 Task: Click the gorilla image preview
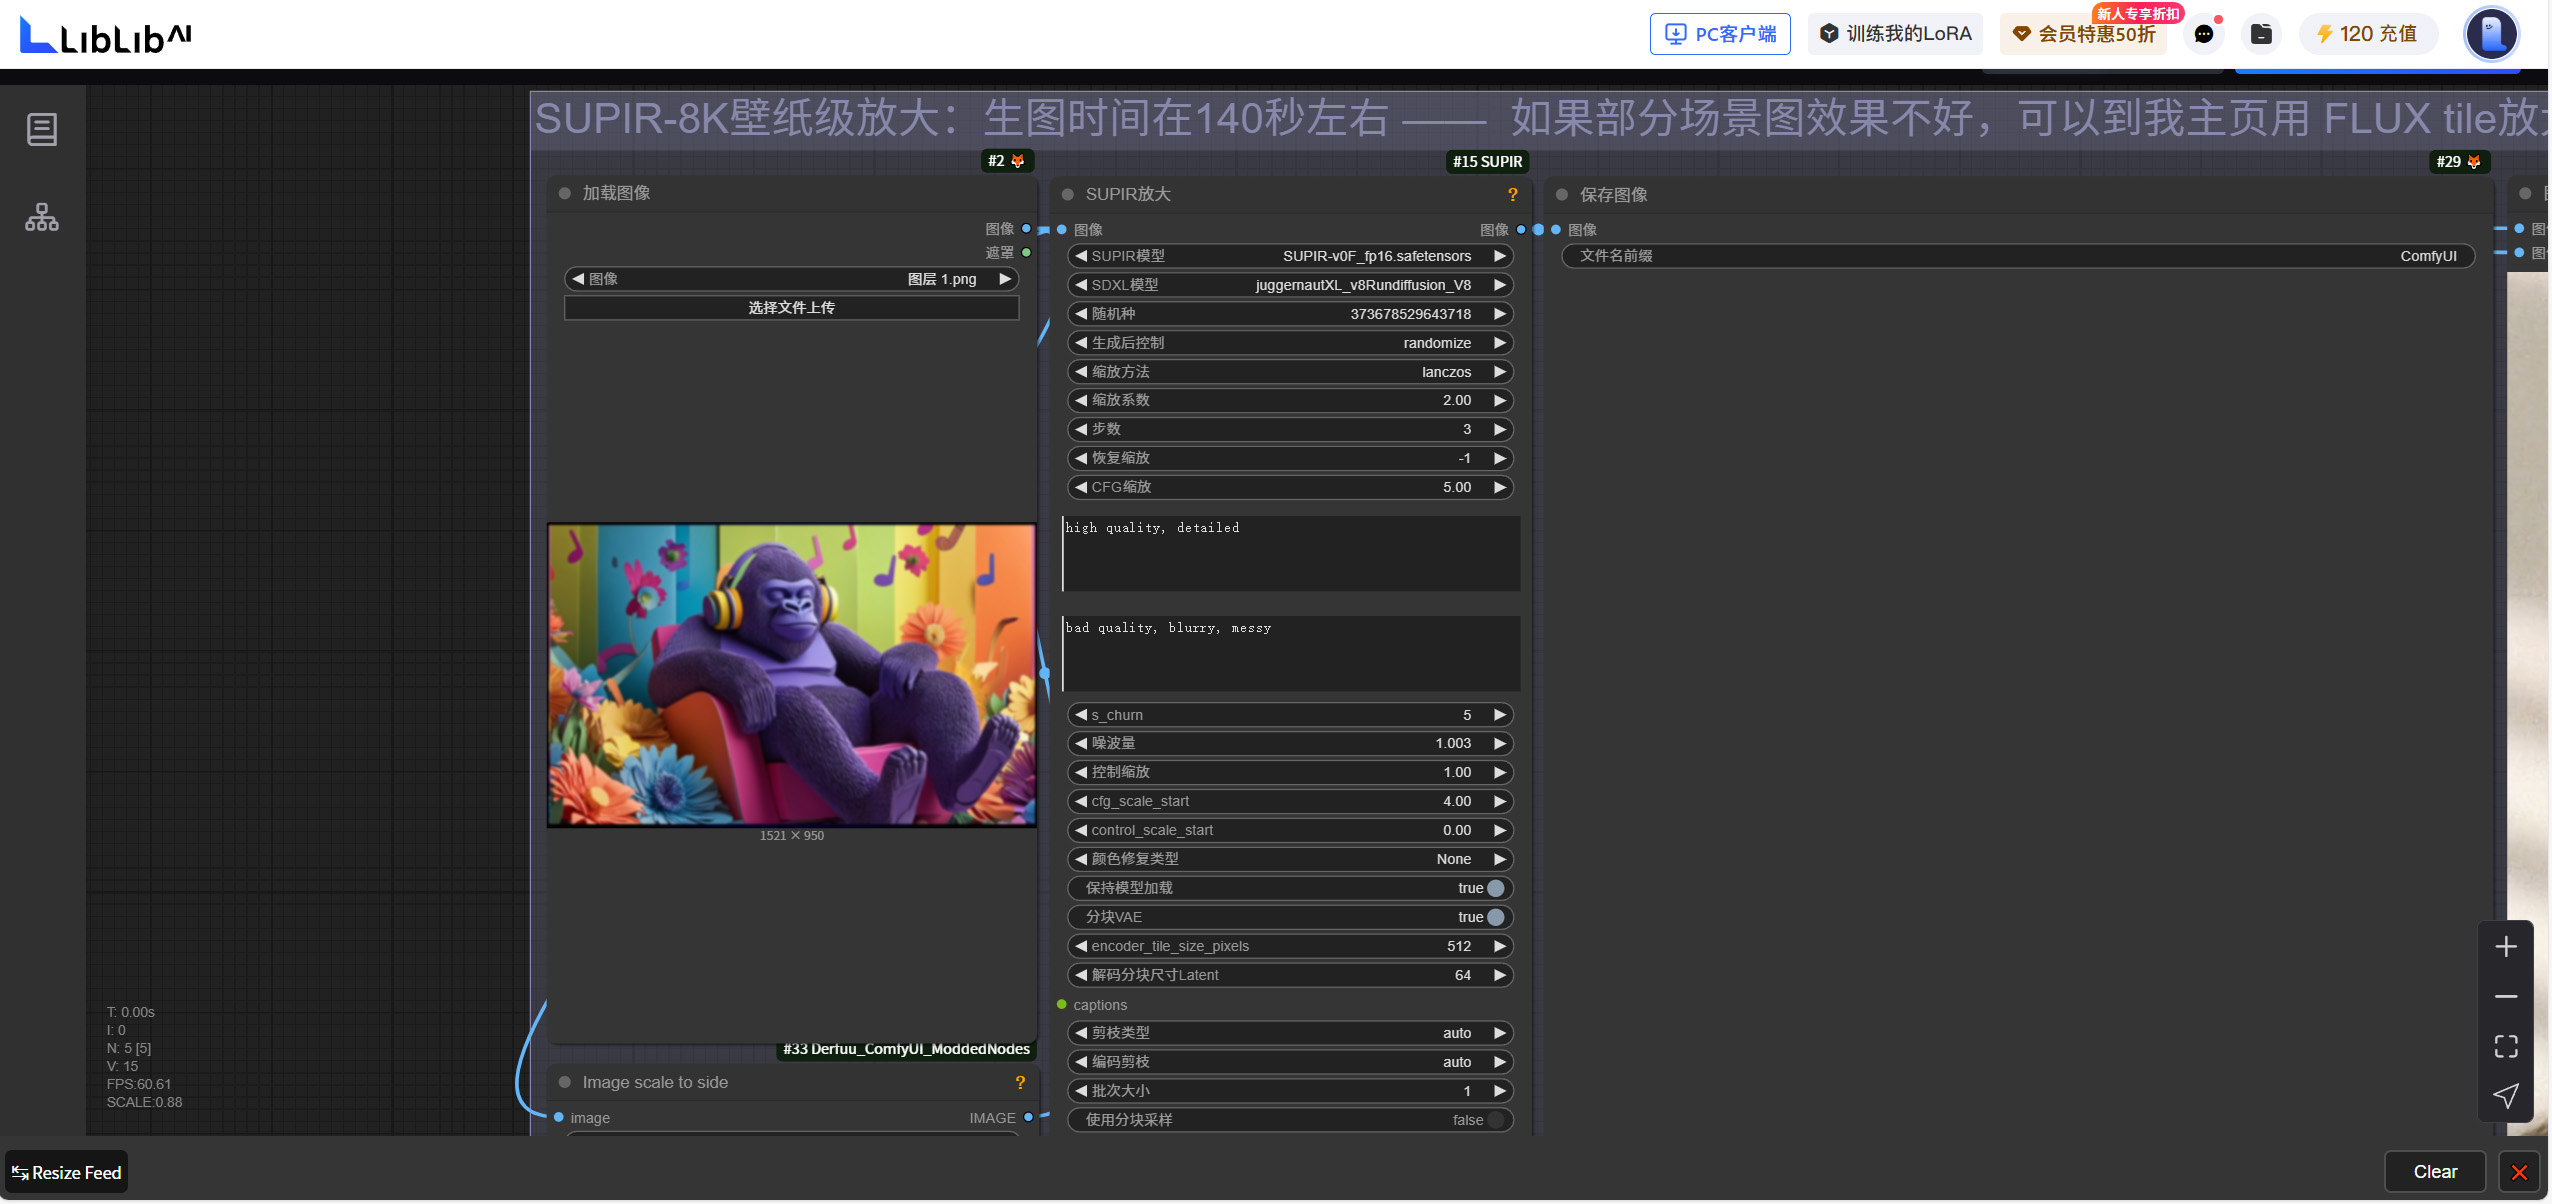tap(791, 675)
